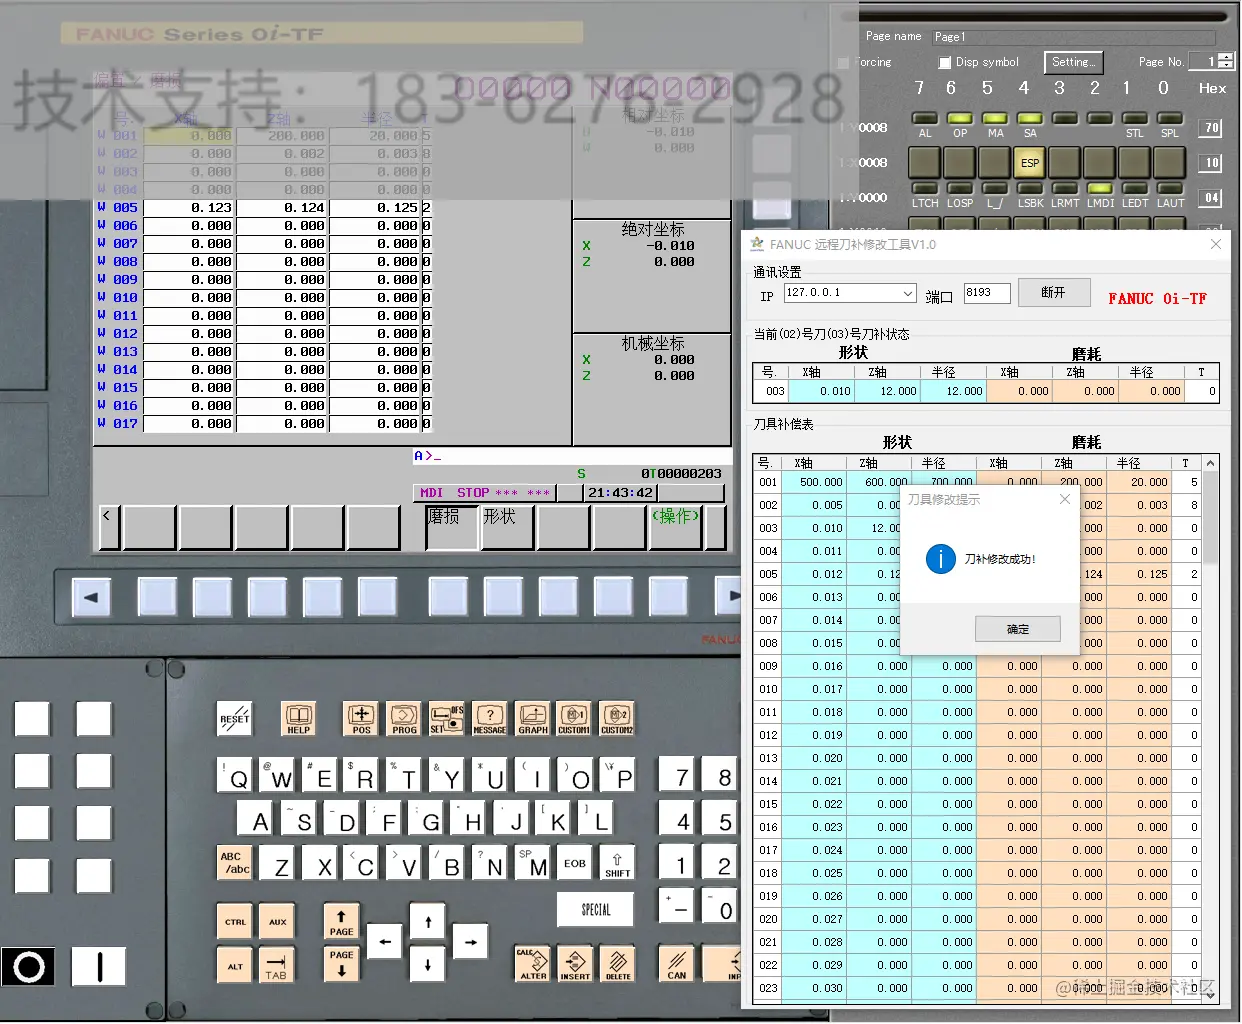Click the SHIFT key on the MDI keyboard
This screenshot has height=1024, width=1242.
pos(617,863)
